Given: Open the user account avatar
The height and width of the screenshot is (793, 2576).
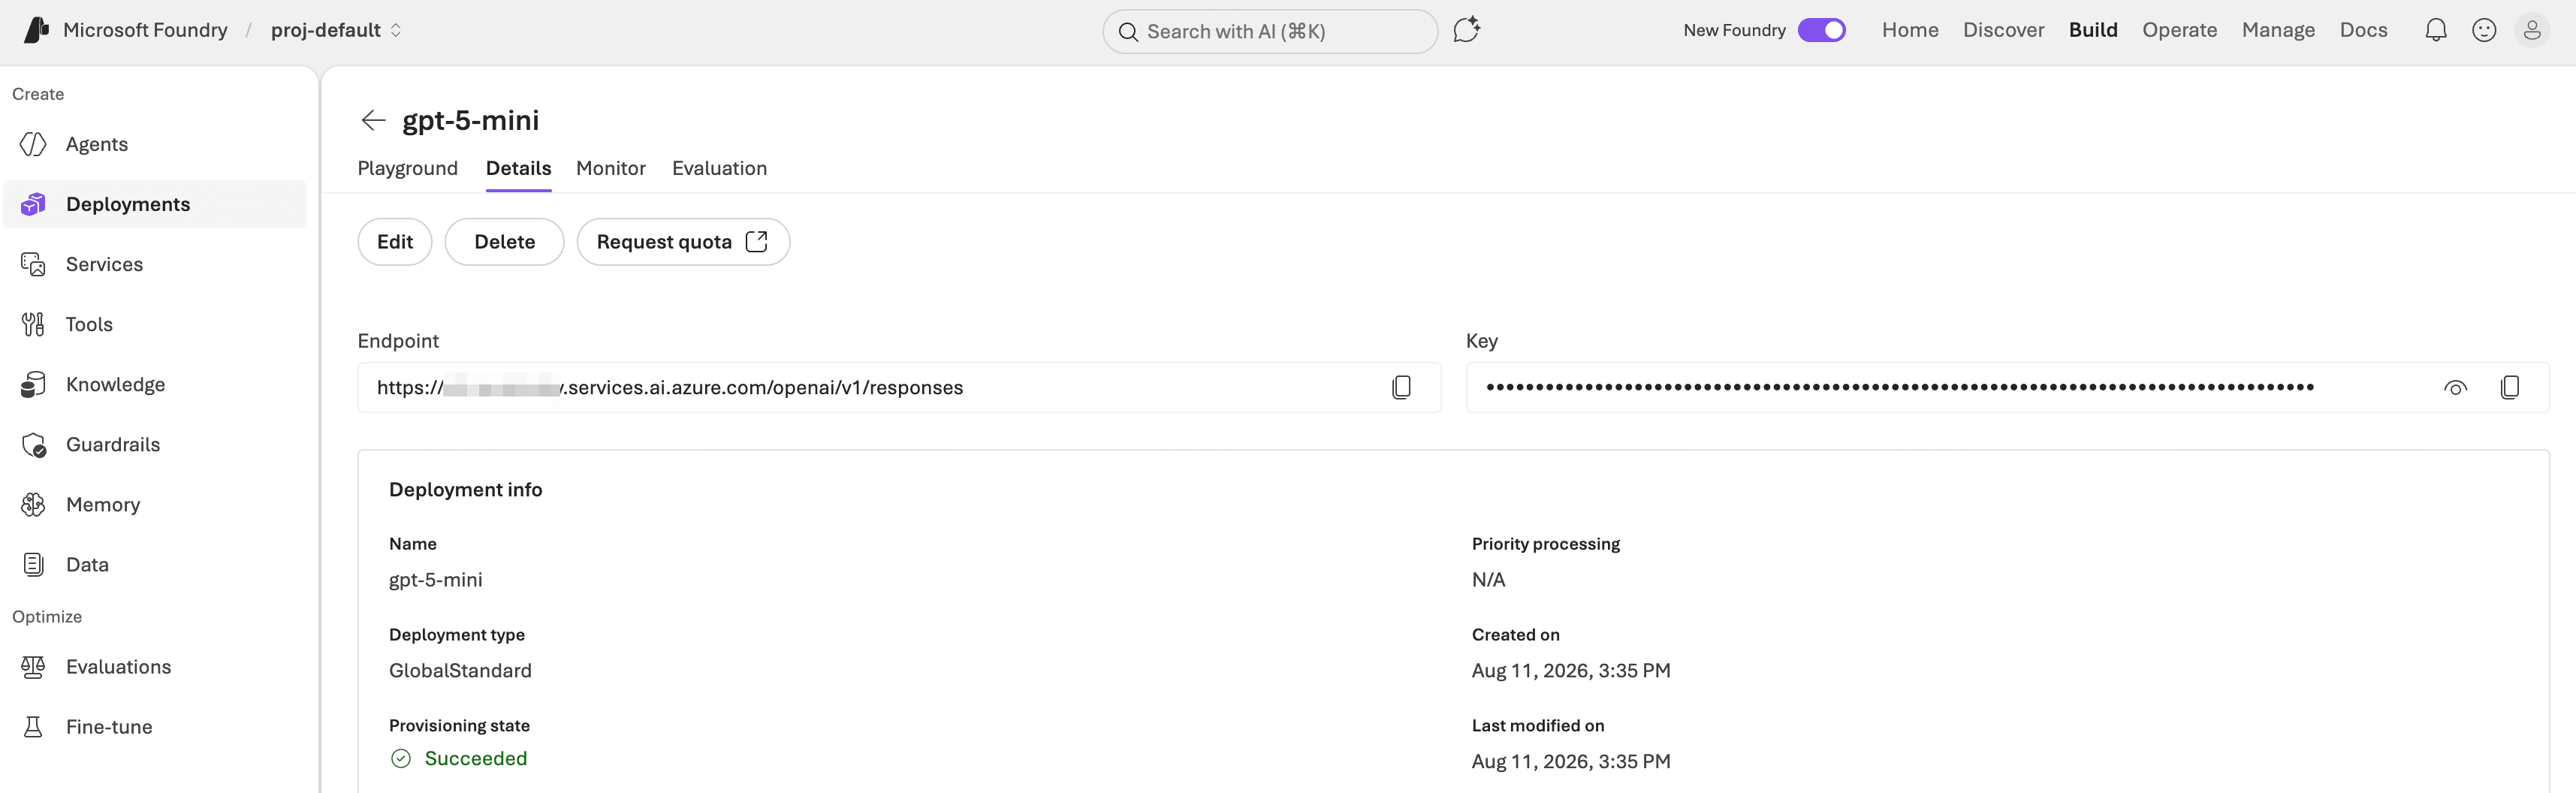Looking at the screenshot, I should point(2532,30).
